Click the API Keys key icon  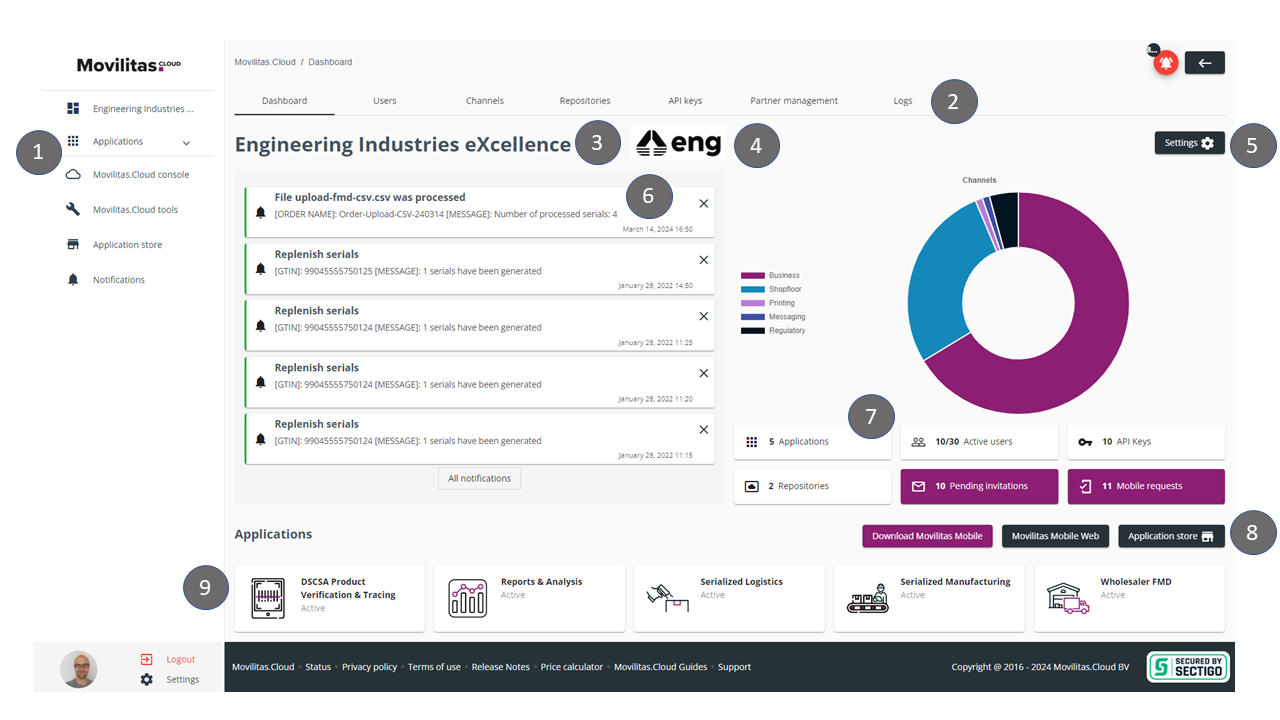coord(1086,441)
